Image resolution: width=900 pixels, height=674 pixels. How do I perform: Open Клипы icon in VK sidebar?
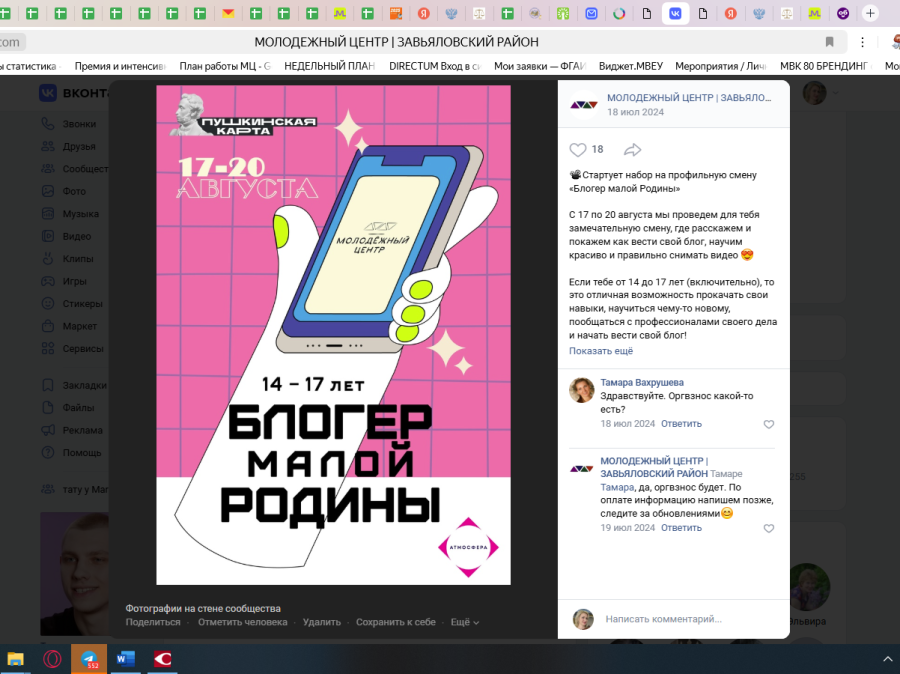coord(48,258)
